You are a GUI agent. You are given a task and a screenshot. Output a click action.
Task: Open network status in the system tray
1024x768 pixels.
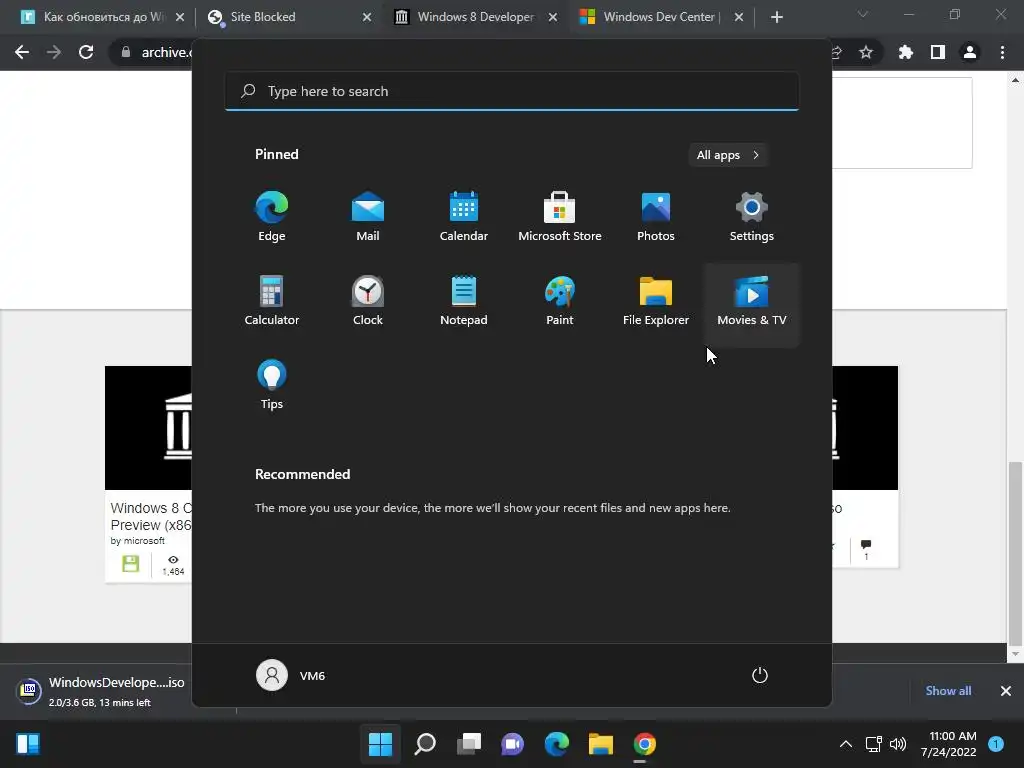(x=873, y=744)
